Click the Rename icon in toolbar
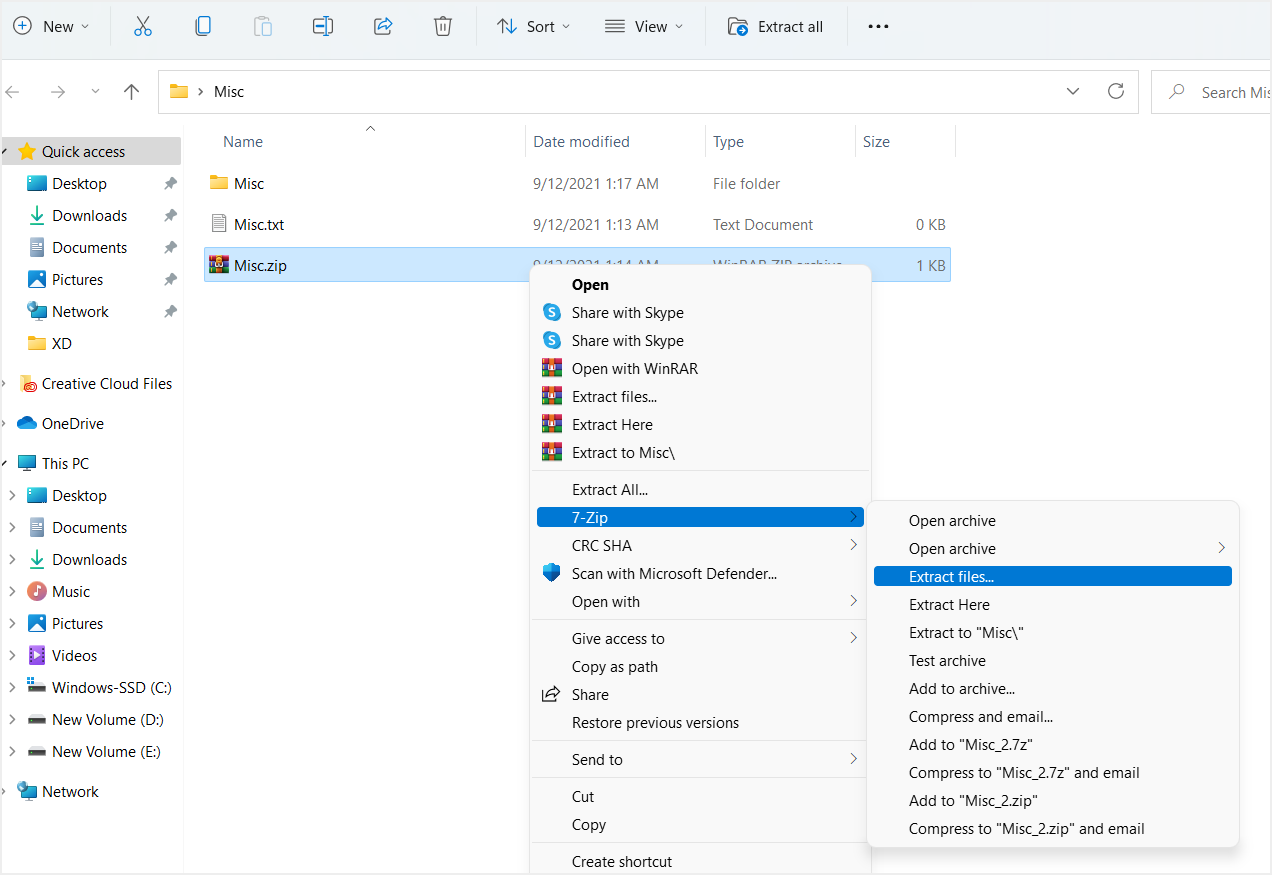Viewport: 1272px width, 875px height. [x=323, y=27]
